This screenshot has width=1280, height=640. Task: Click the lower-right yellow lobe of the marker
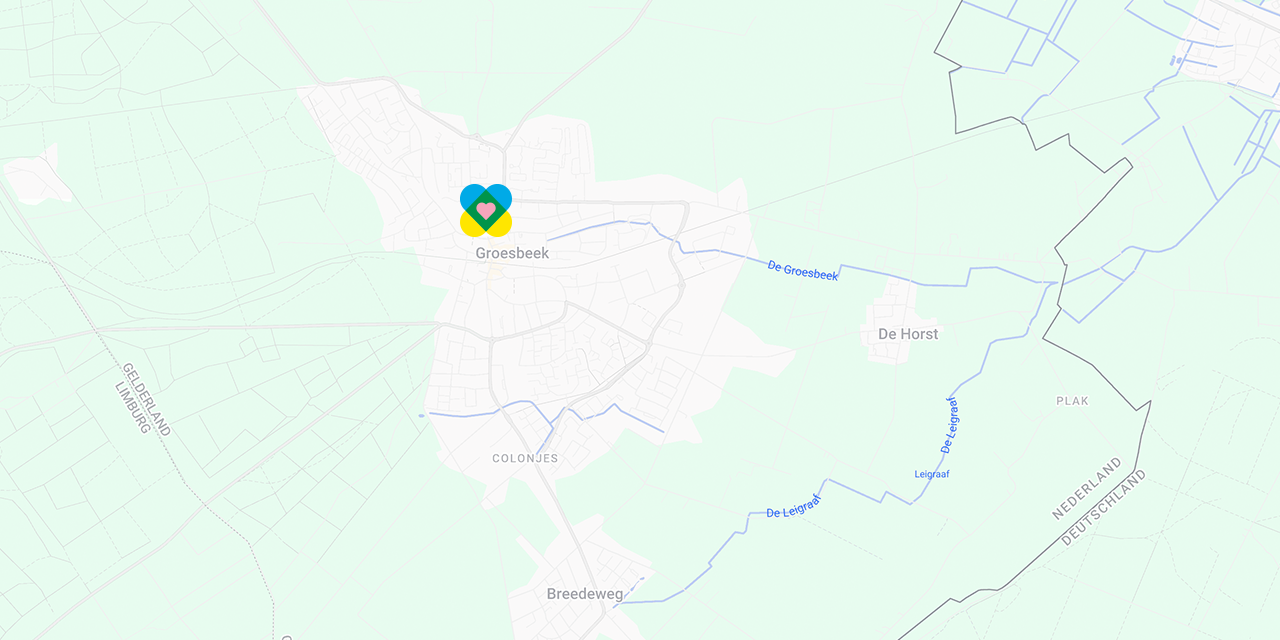tap(502, 226)
